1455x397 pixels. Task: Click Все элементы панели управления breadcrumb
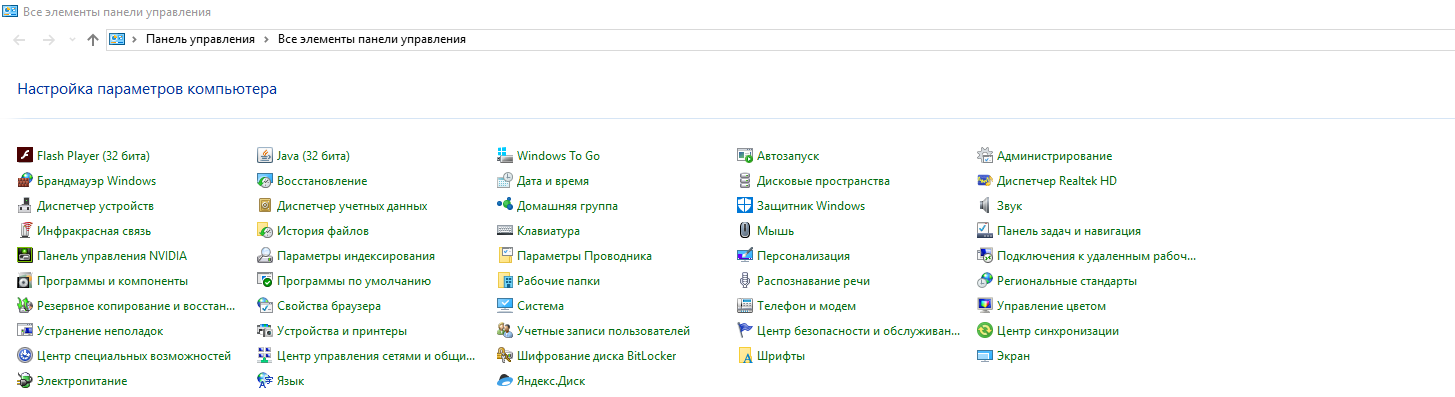372,40
